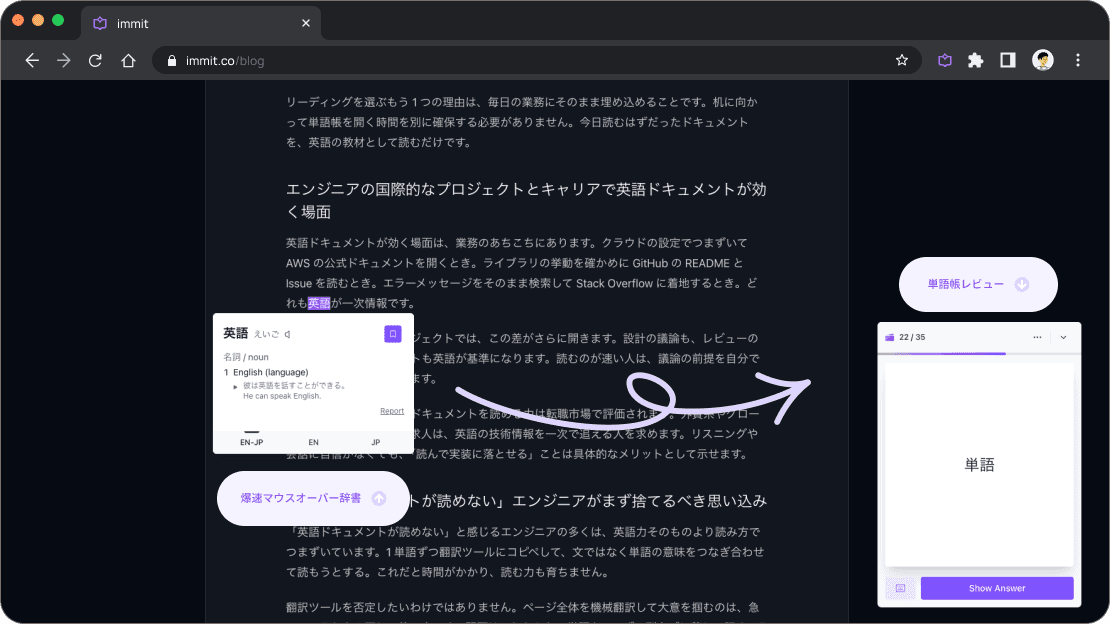The width and height of the screenshot is (1110, 624).
Task: Play pronunciation audio for えいご
Action: point(287,334)
